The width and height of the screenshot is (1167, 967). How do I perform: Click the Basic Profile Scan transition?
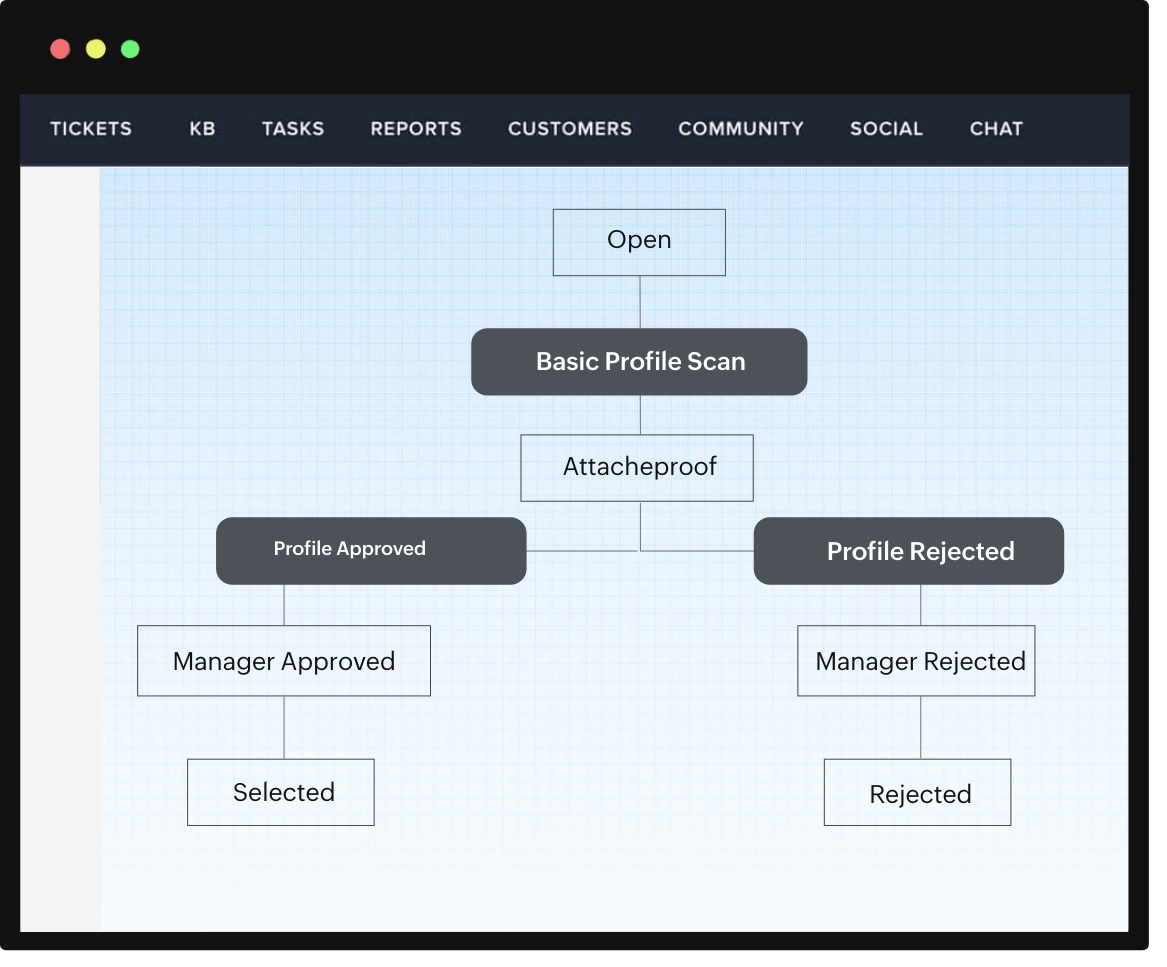coord(639,362)
